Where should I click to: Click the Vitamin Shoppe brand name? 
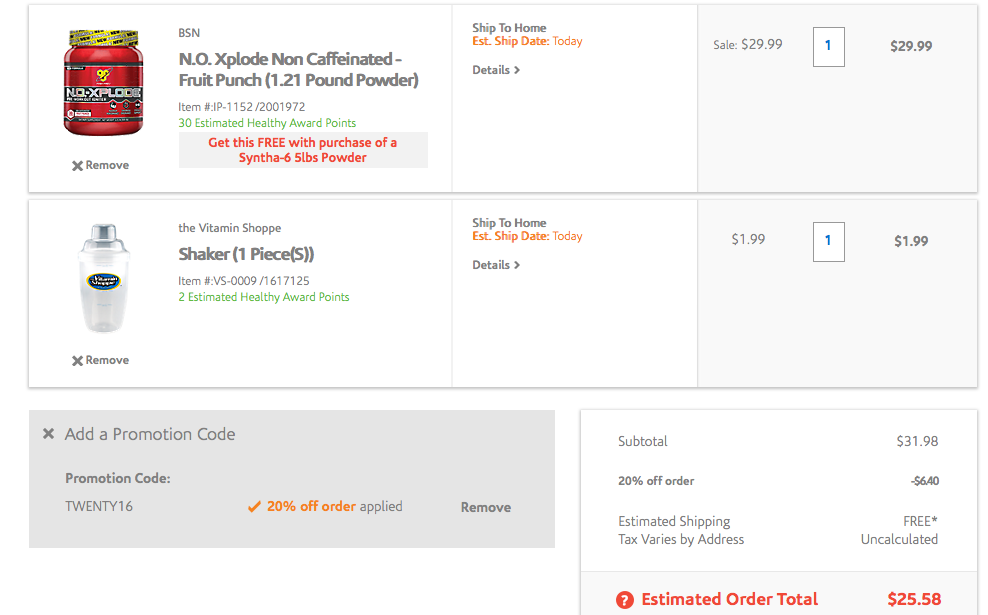pos(229,228)
